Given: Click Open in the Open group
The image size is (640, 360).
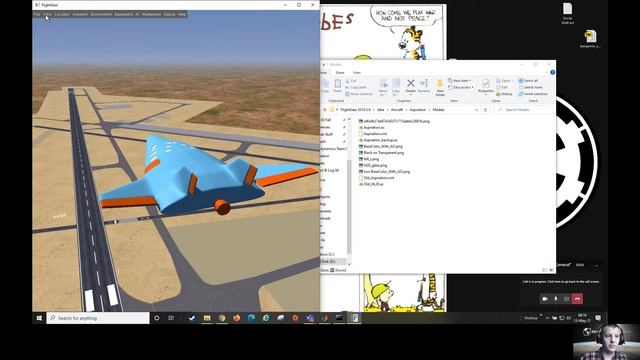Looking at the screenshot, I should [x=503, y=81].
